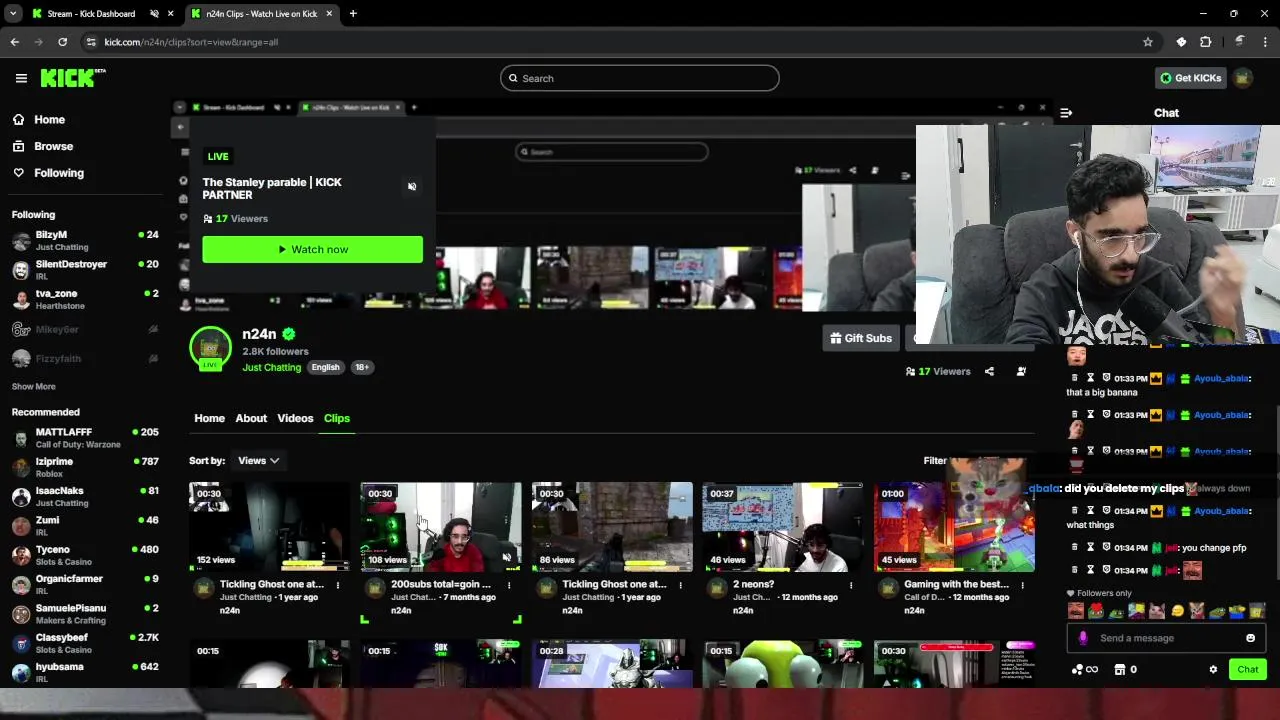Open the Just Chatting category link under n24n

271,367
